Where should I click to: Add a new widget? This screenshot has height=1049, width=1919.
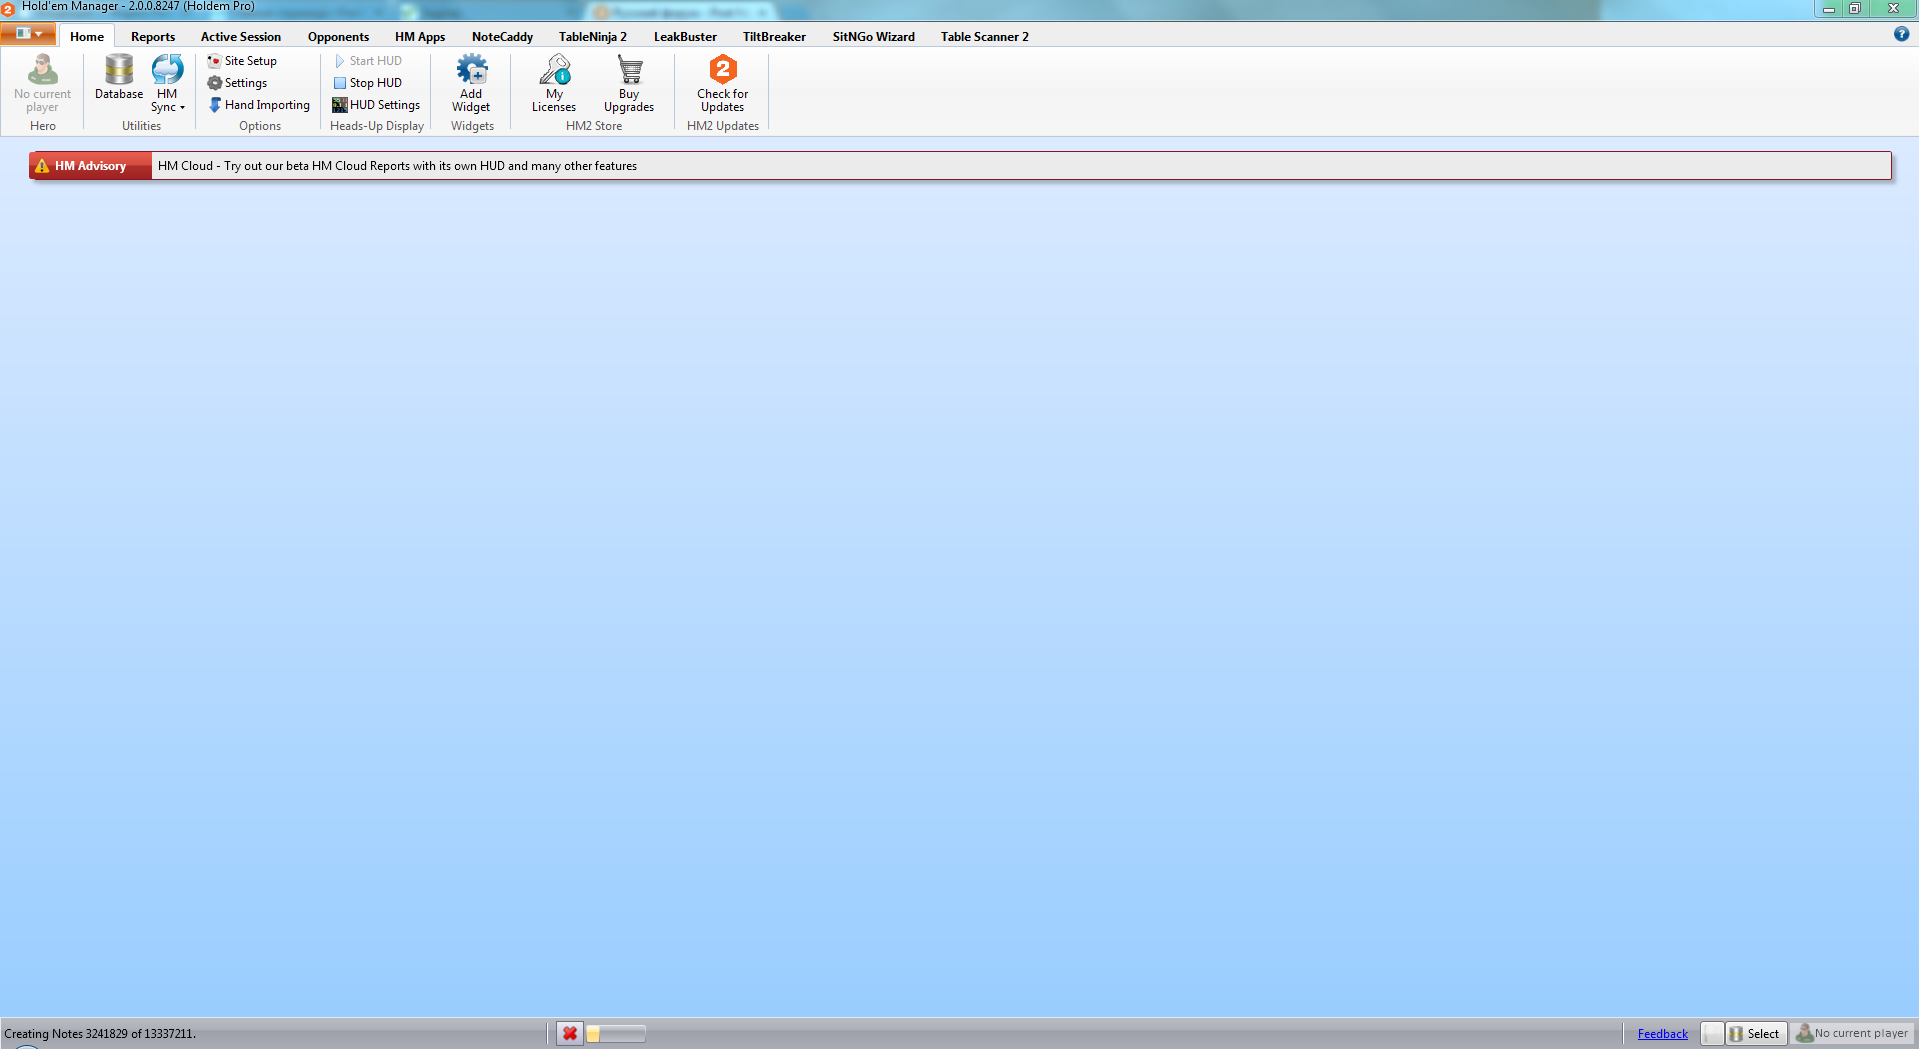tap(471, 84)
